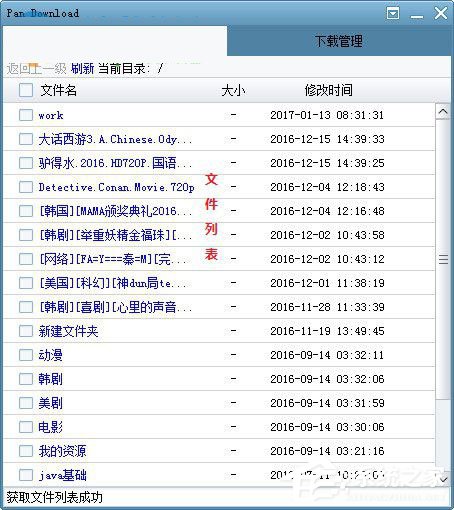Select timestamp 2016-12-04 12:18:43
This screenshot has height=510, width=454.
327,187
